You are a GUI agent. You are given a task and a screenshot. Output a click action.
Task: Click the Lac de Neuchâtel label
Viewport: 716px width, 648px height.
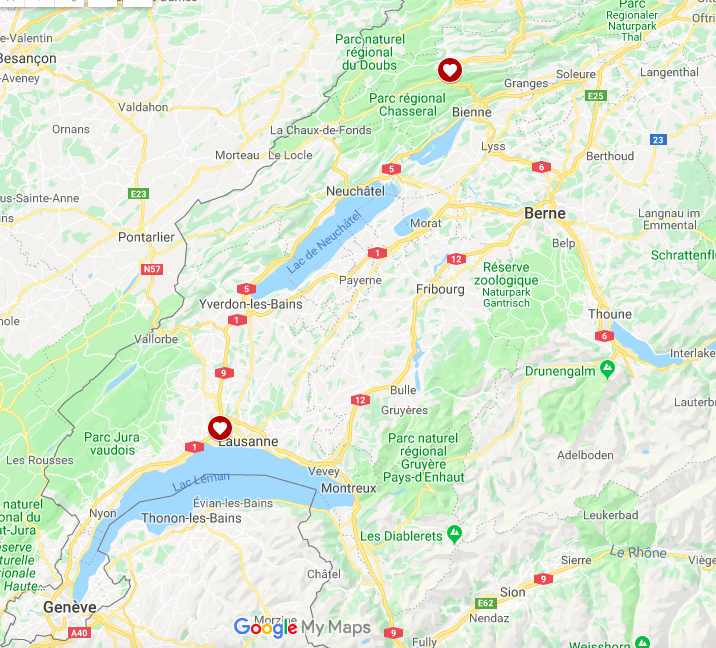(x=325, y=242)
